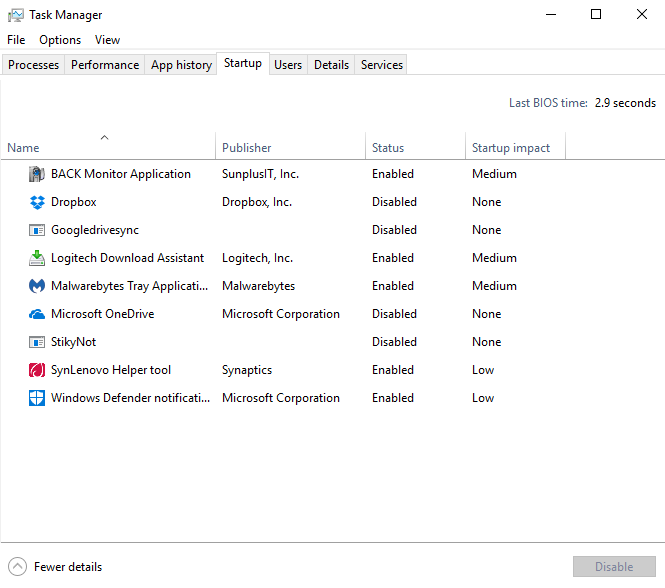Switch to the Users tab
This screenshot has height=588, width=665.
coord(288,65)
